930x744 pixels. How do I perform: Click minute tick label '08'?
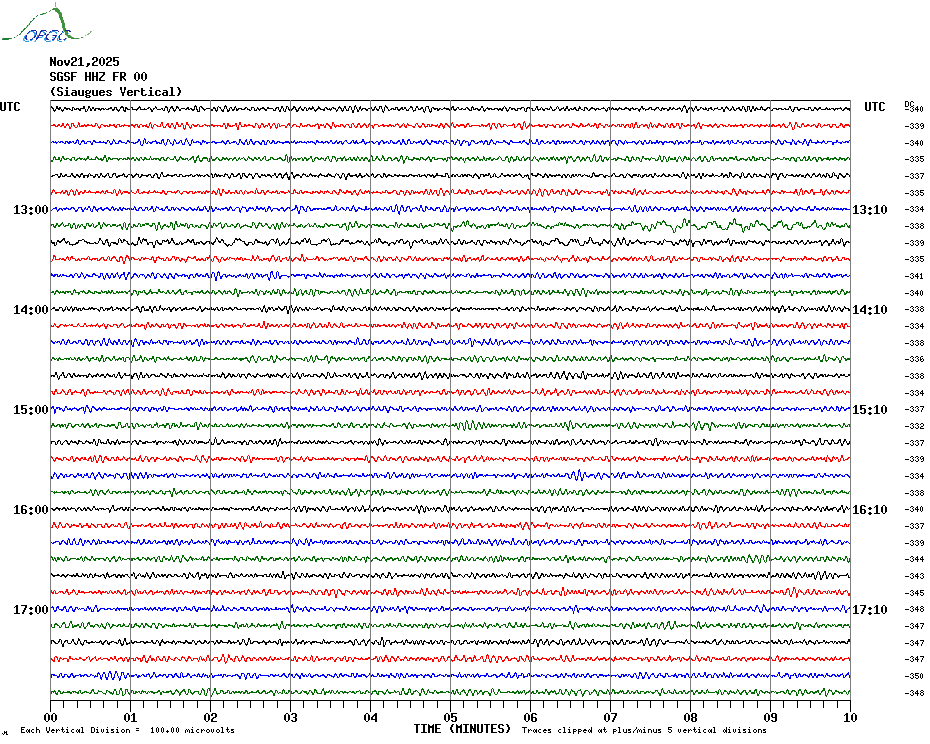click(x=690, y=717)
